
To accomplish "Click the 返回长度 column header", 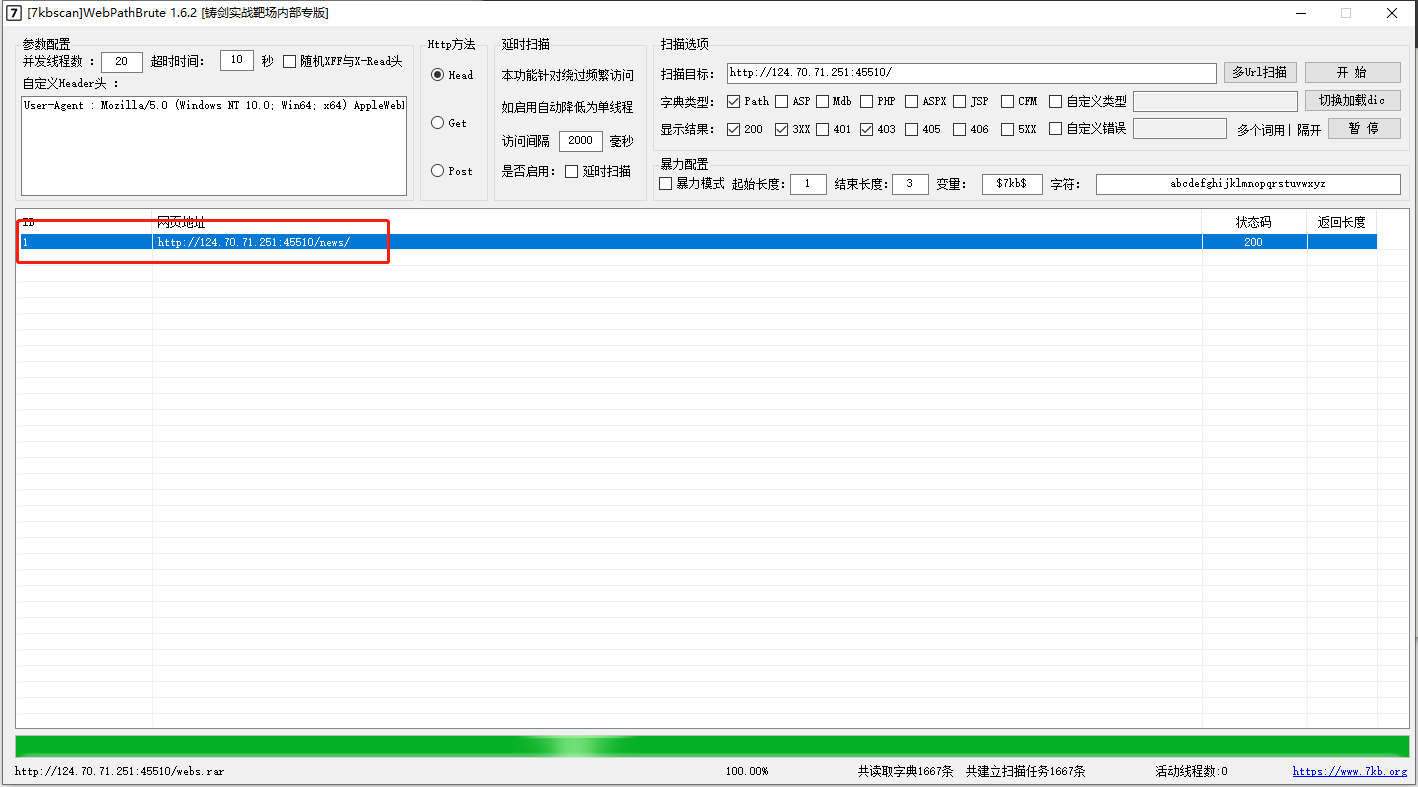I will [x=1342, y=222].
